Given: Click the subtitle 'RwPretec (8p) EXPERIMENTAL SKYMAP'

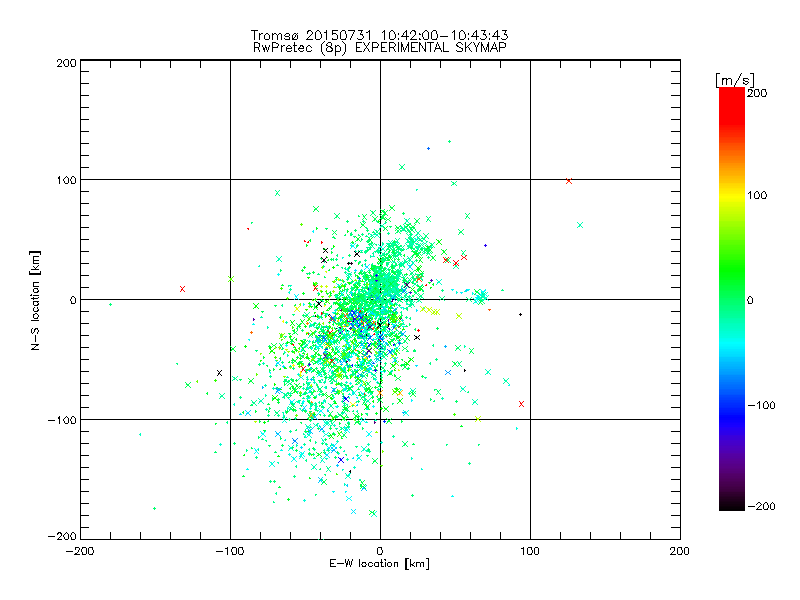Looking at the screenshot, I should coord(380,47).
